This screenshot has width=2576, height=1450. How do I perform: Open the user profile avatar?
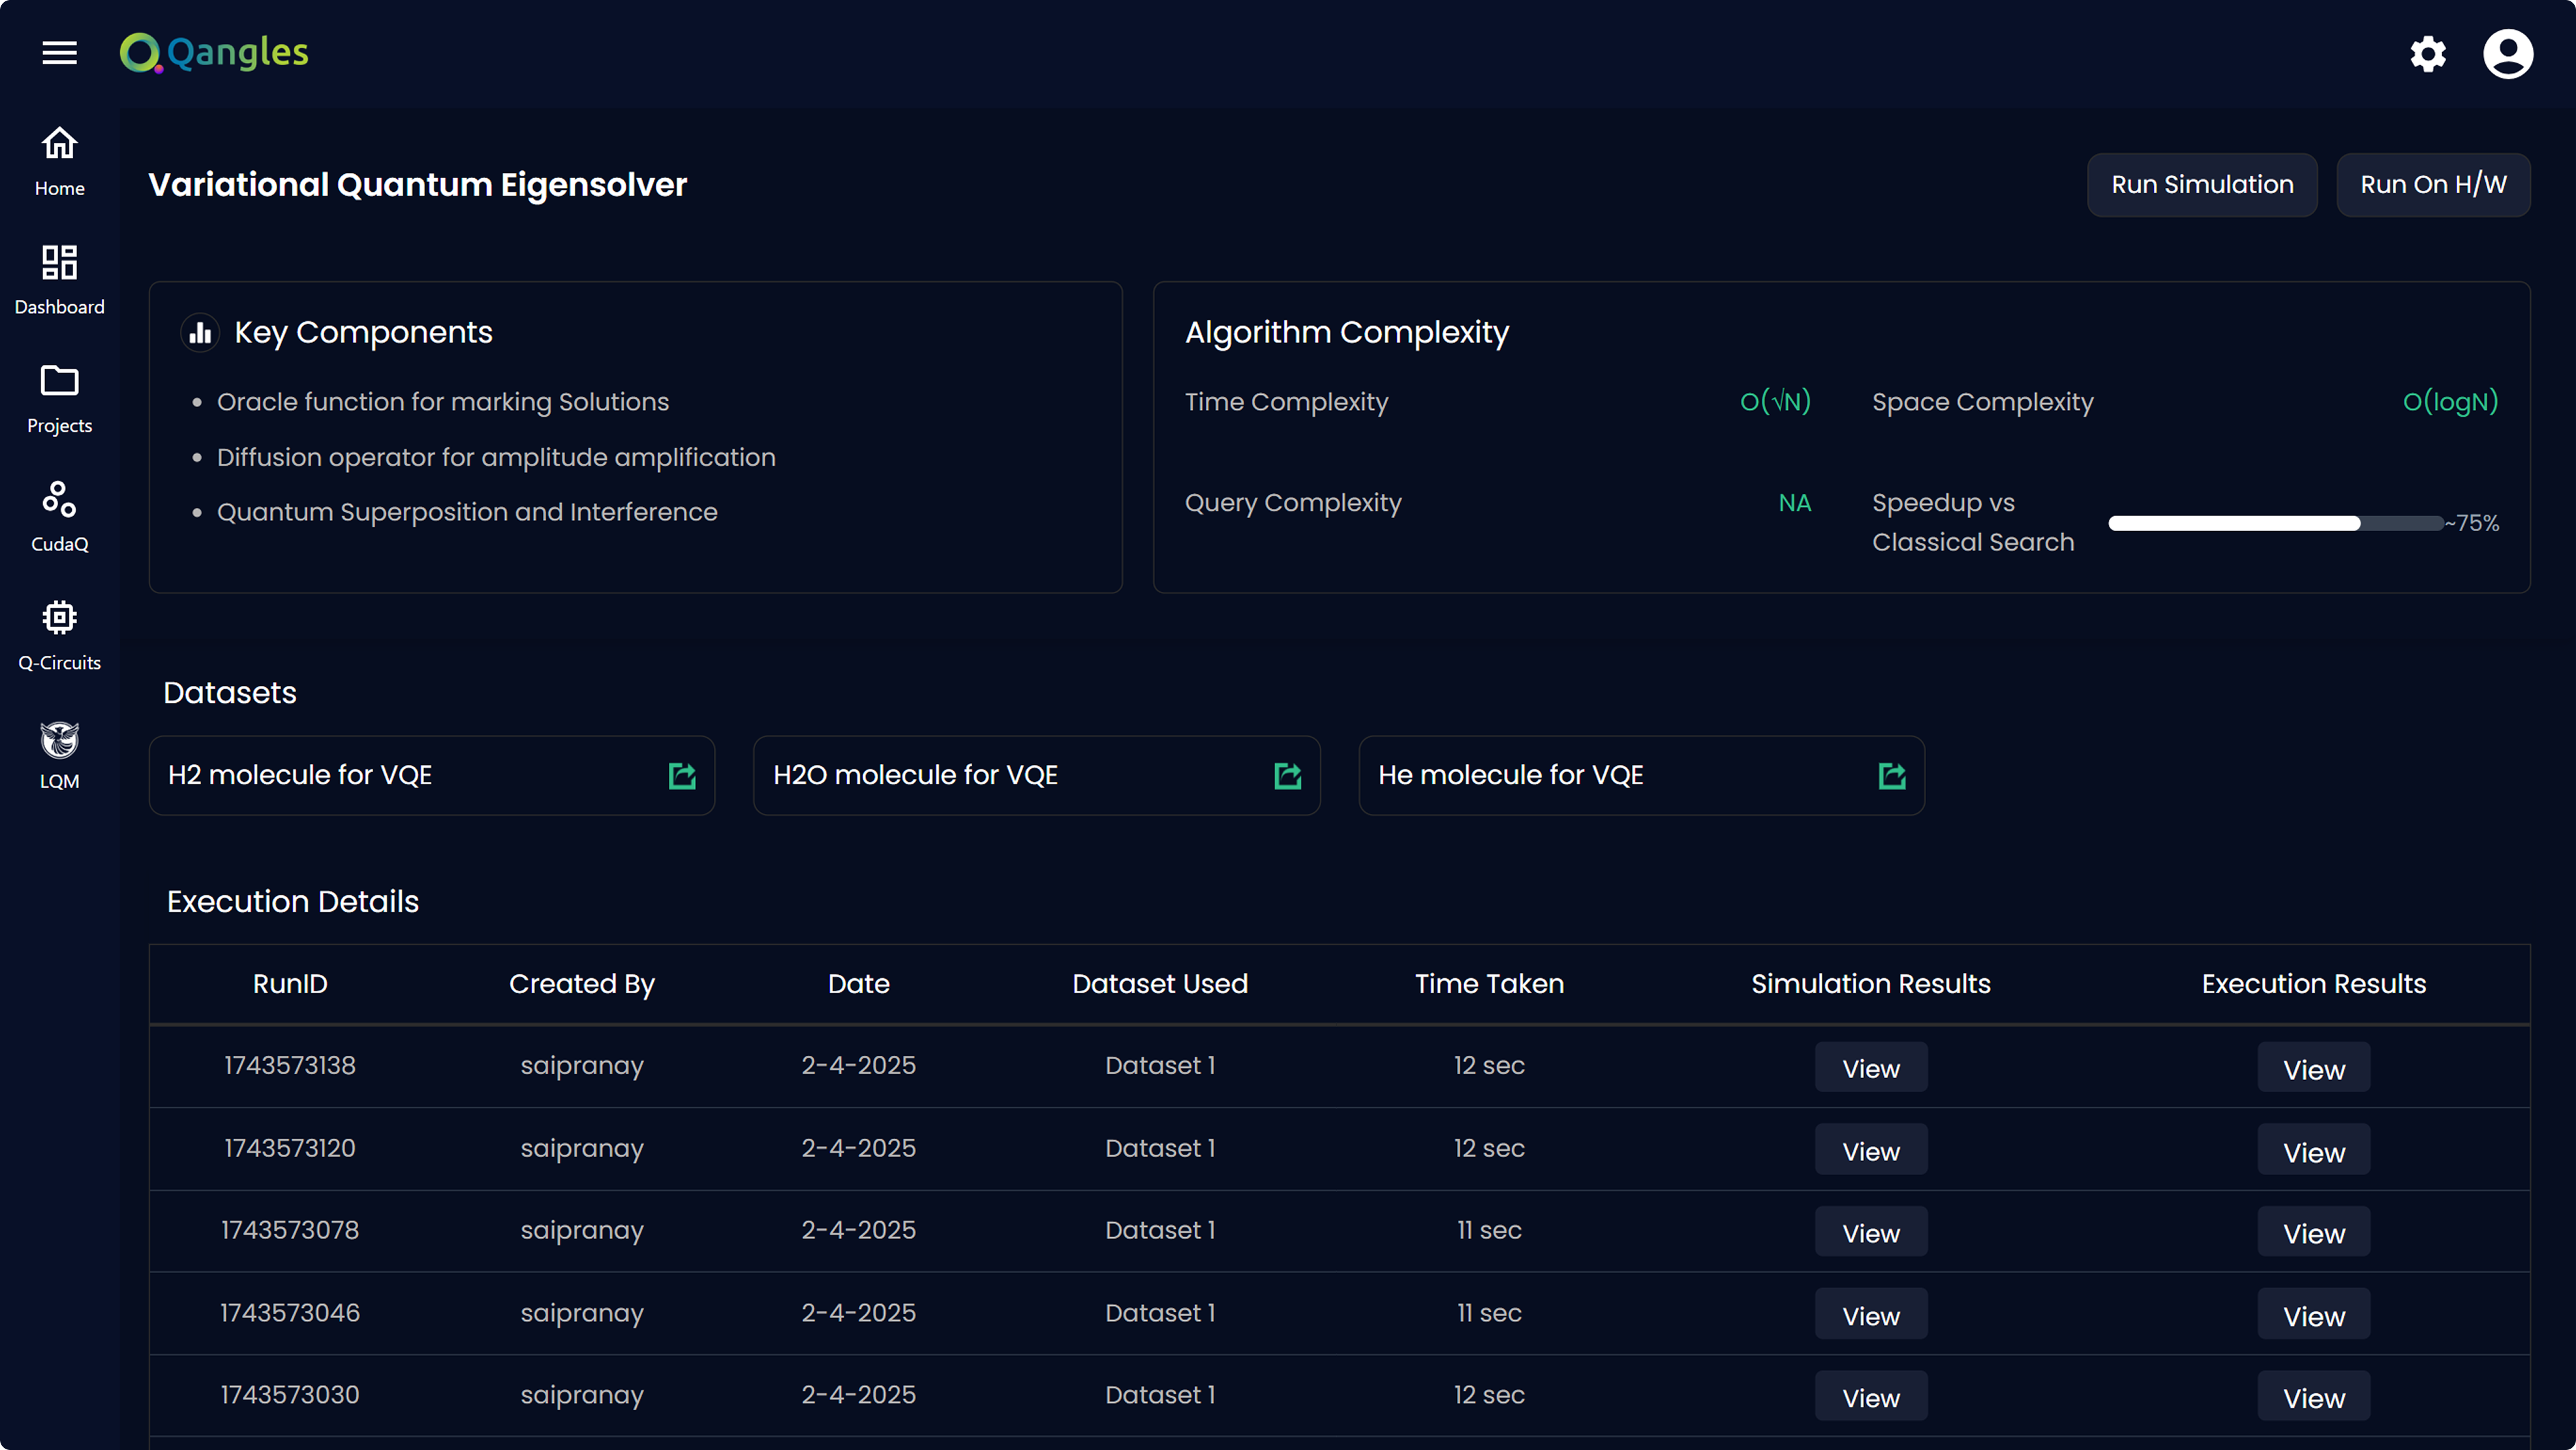point(2507,54)
